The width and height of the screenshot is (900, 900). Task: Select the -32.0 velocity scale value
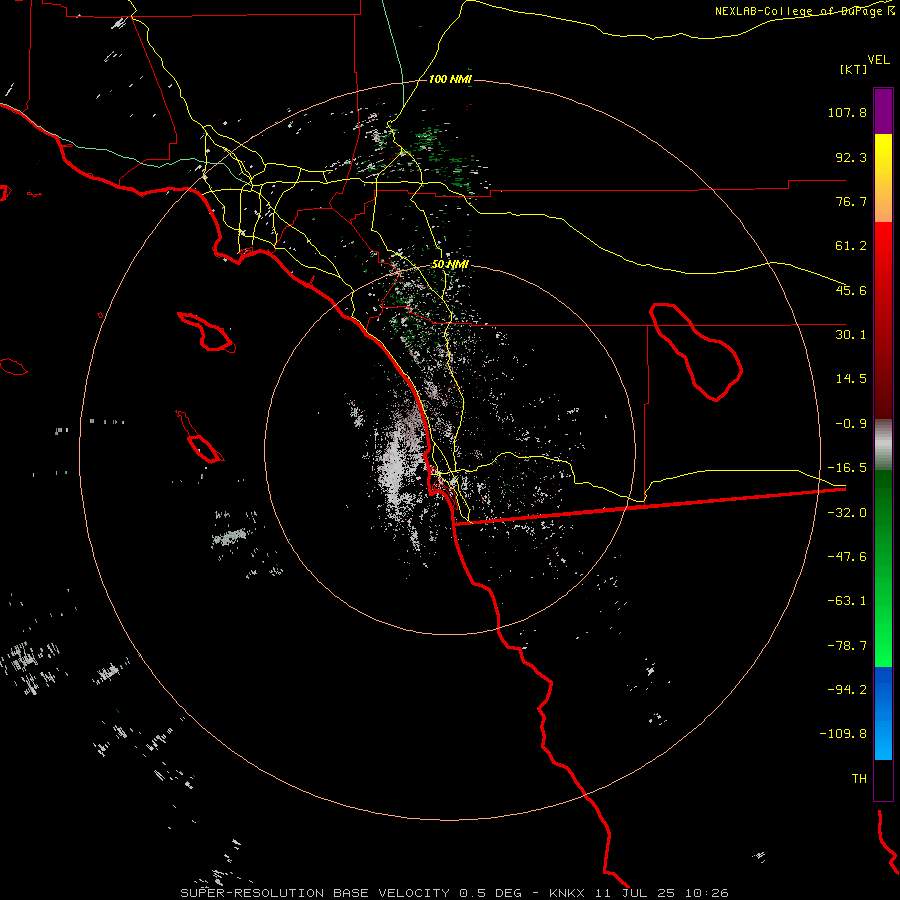coord(847,513)
